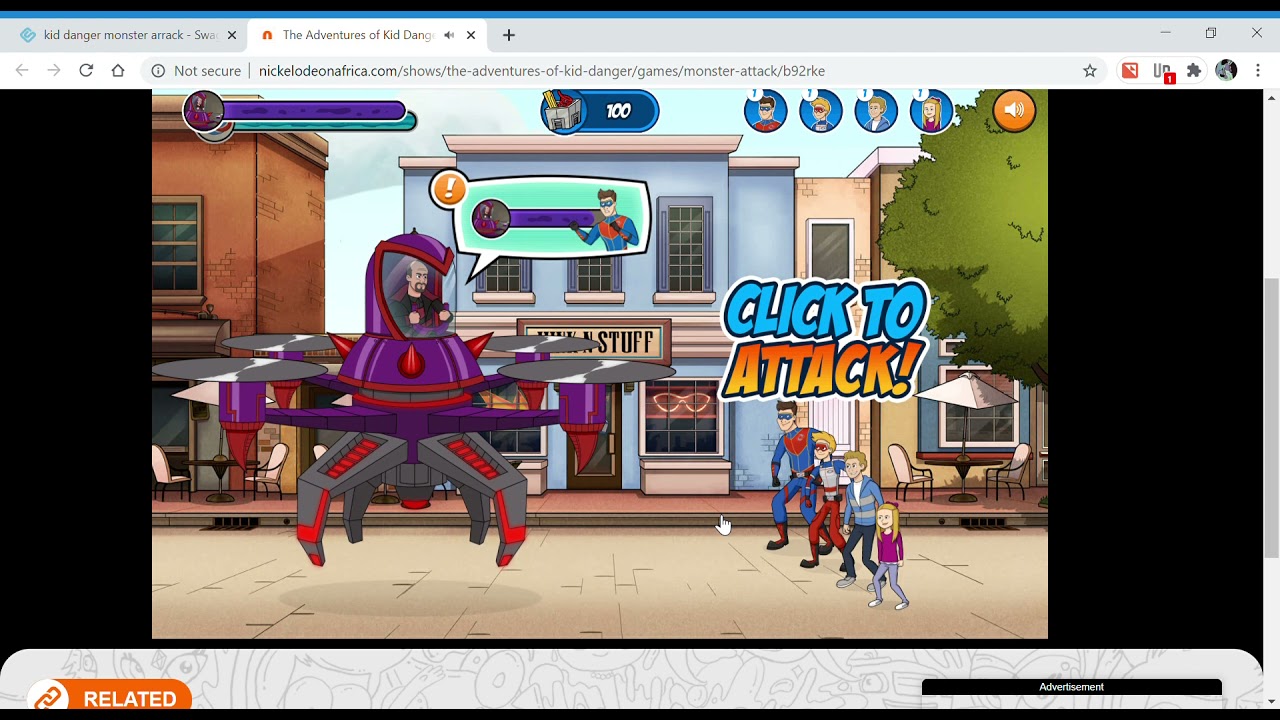Open the Extensions puzzle piece menu
The width and height of the screenshot is (1280, 720).
[1194, 71]
